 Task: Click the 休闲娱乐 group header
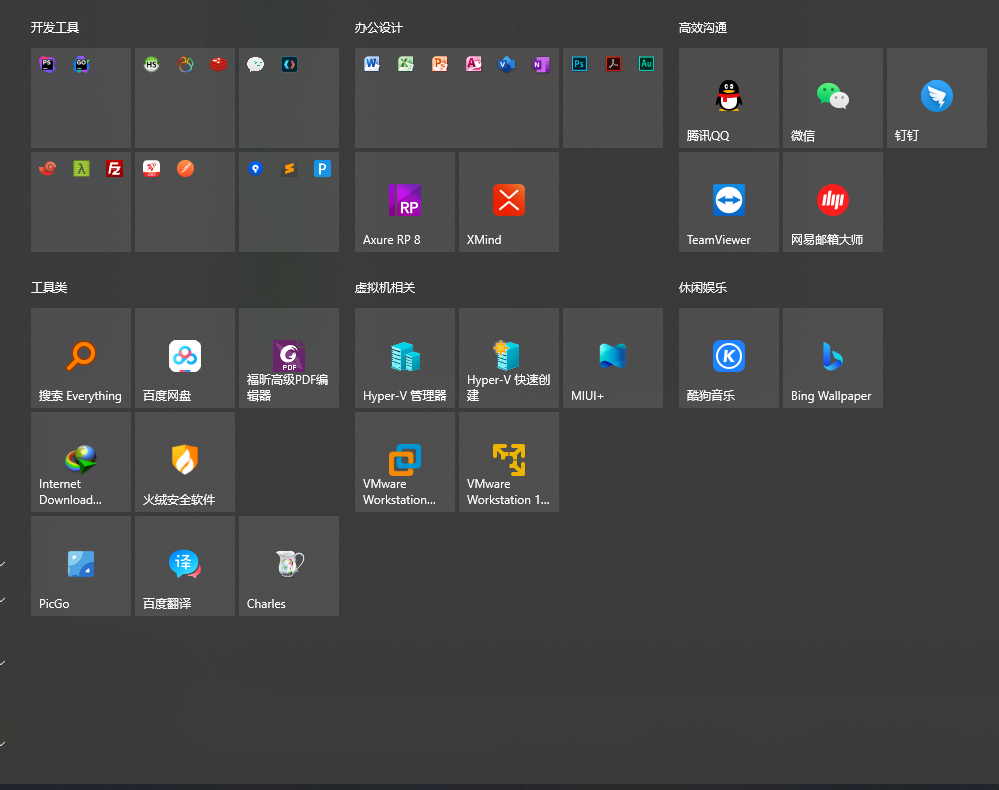[x=703, y=287]
